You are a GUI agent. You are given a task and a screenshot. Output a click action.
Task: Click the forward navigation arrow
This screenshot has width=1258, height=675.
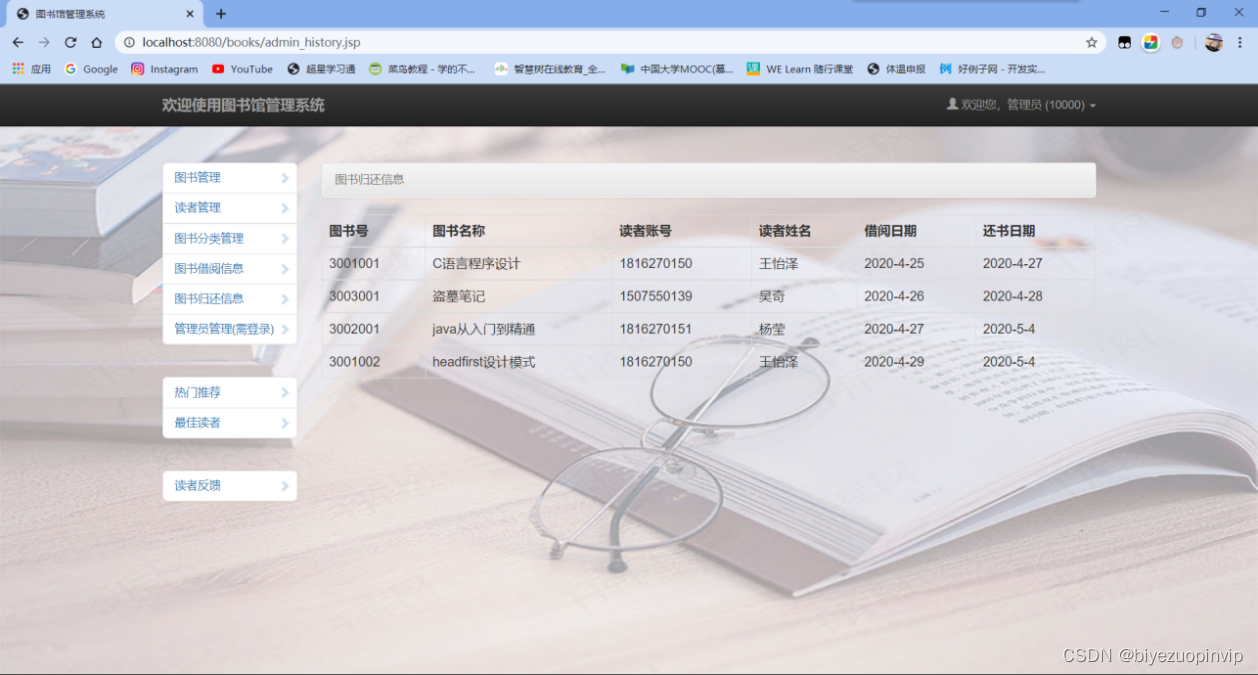[x=44, y=43]
